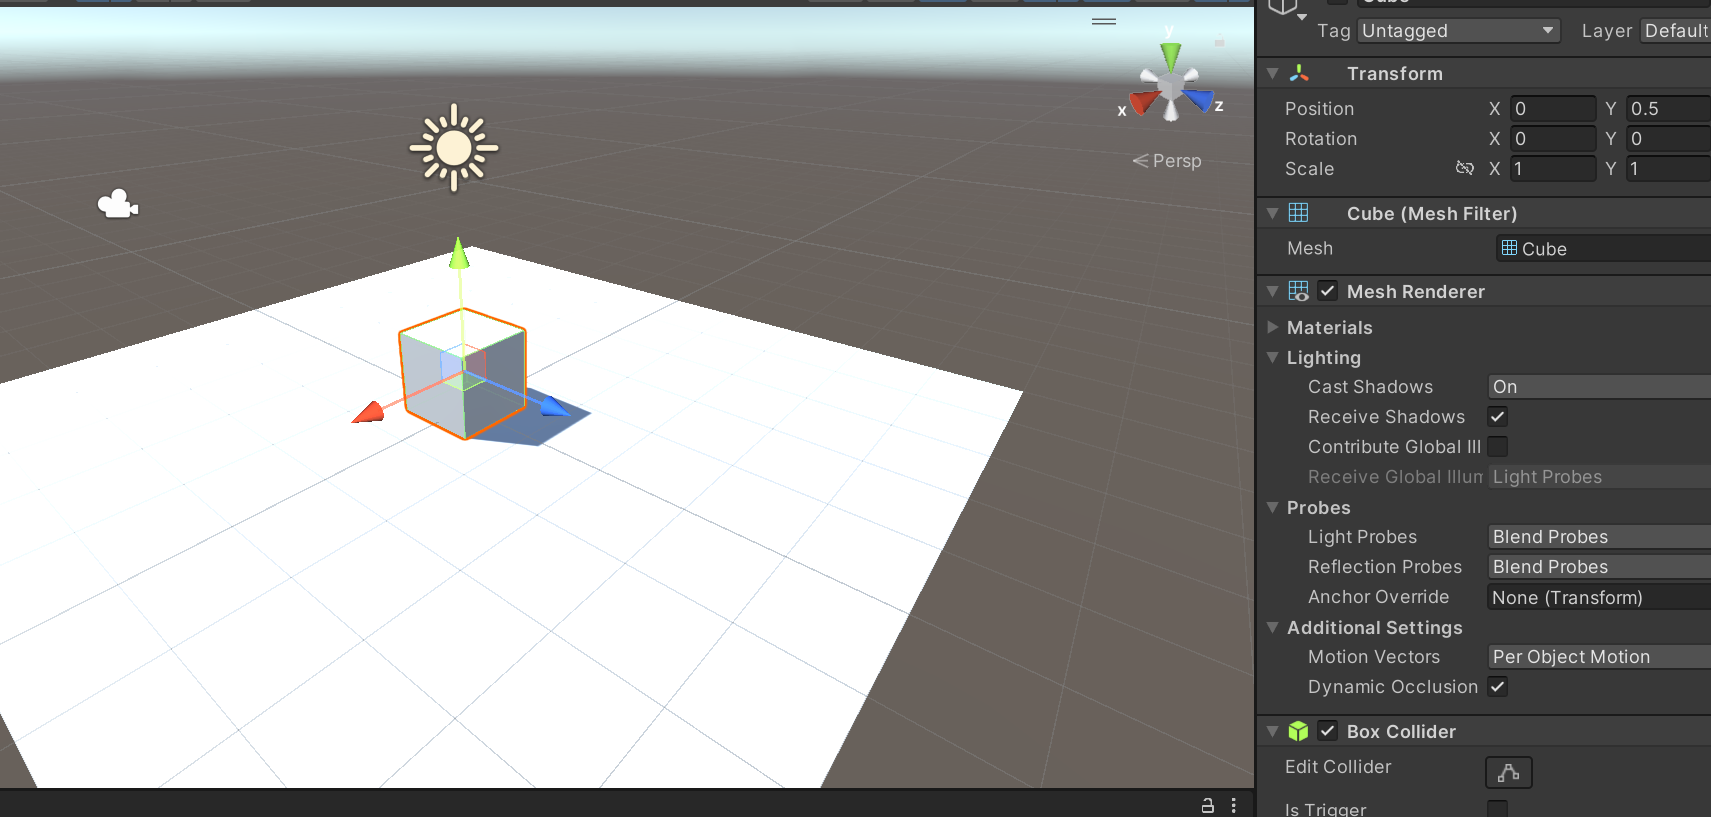The height and width of the screenshot is (817, 1711).
Task: Collapse the Additional Settings section
Action: (x=1273, y=627)
